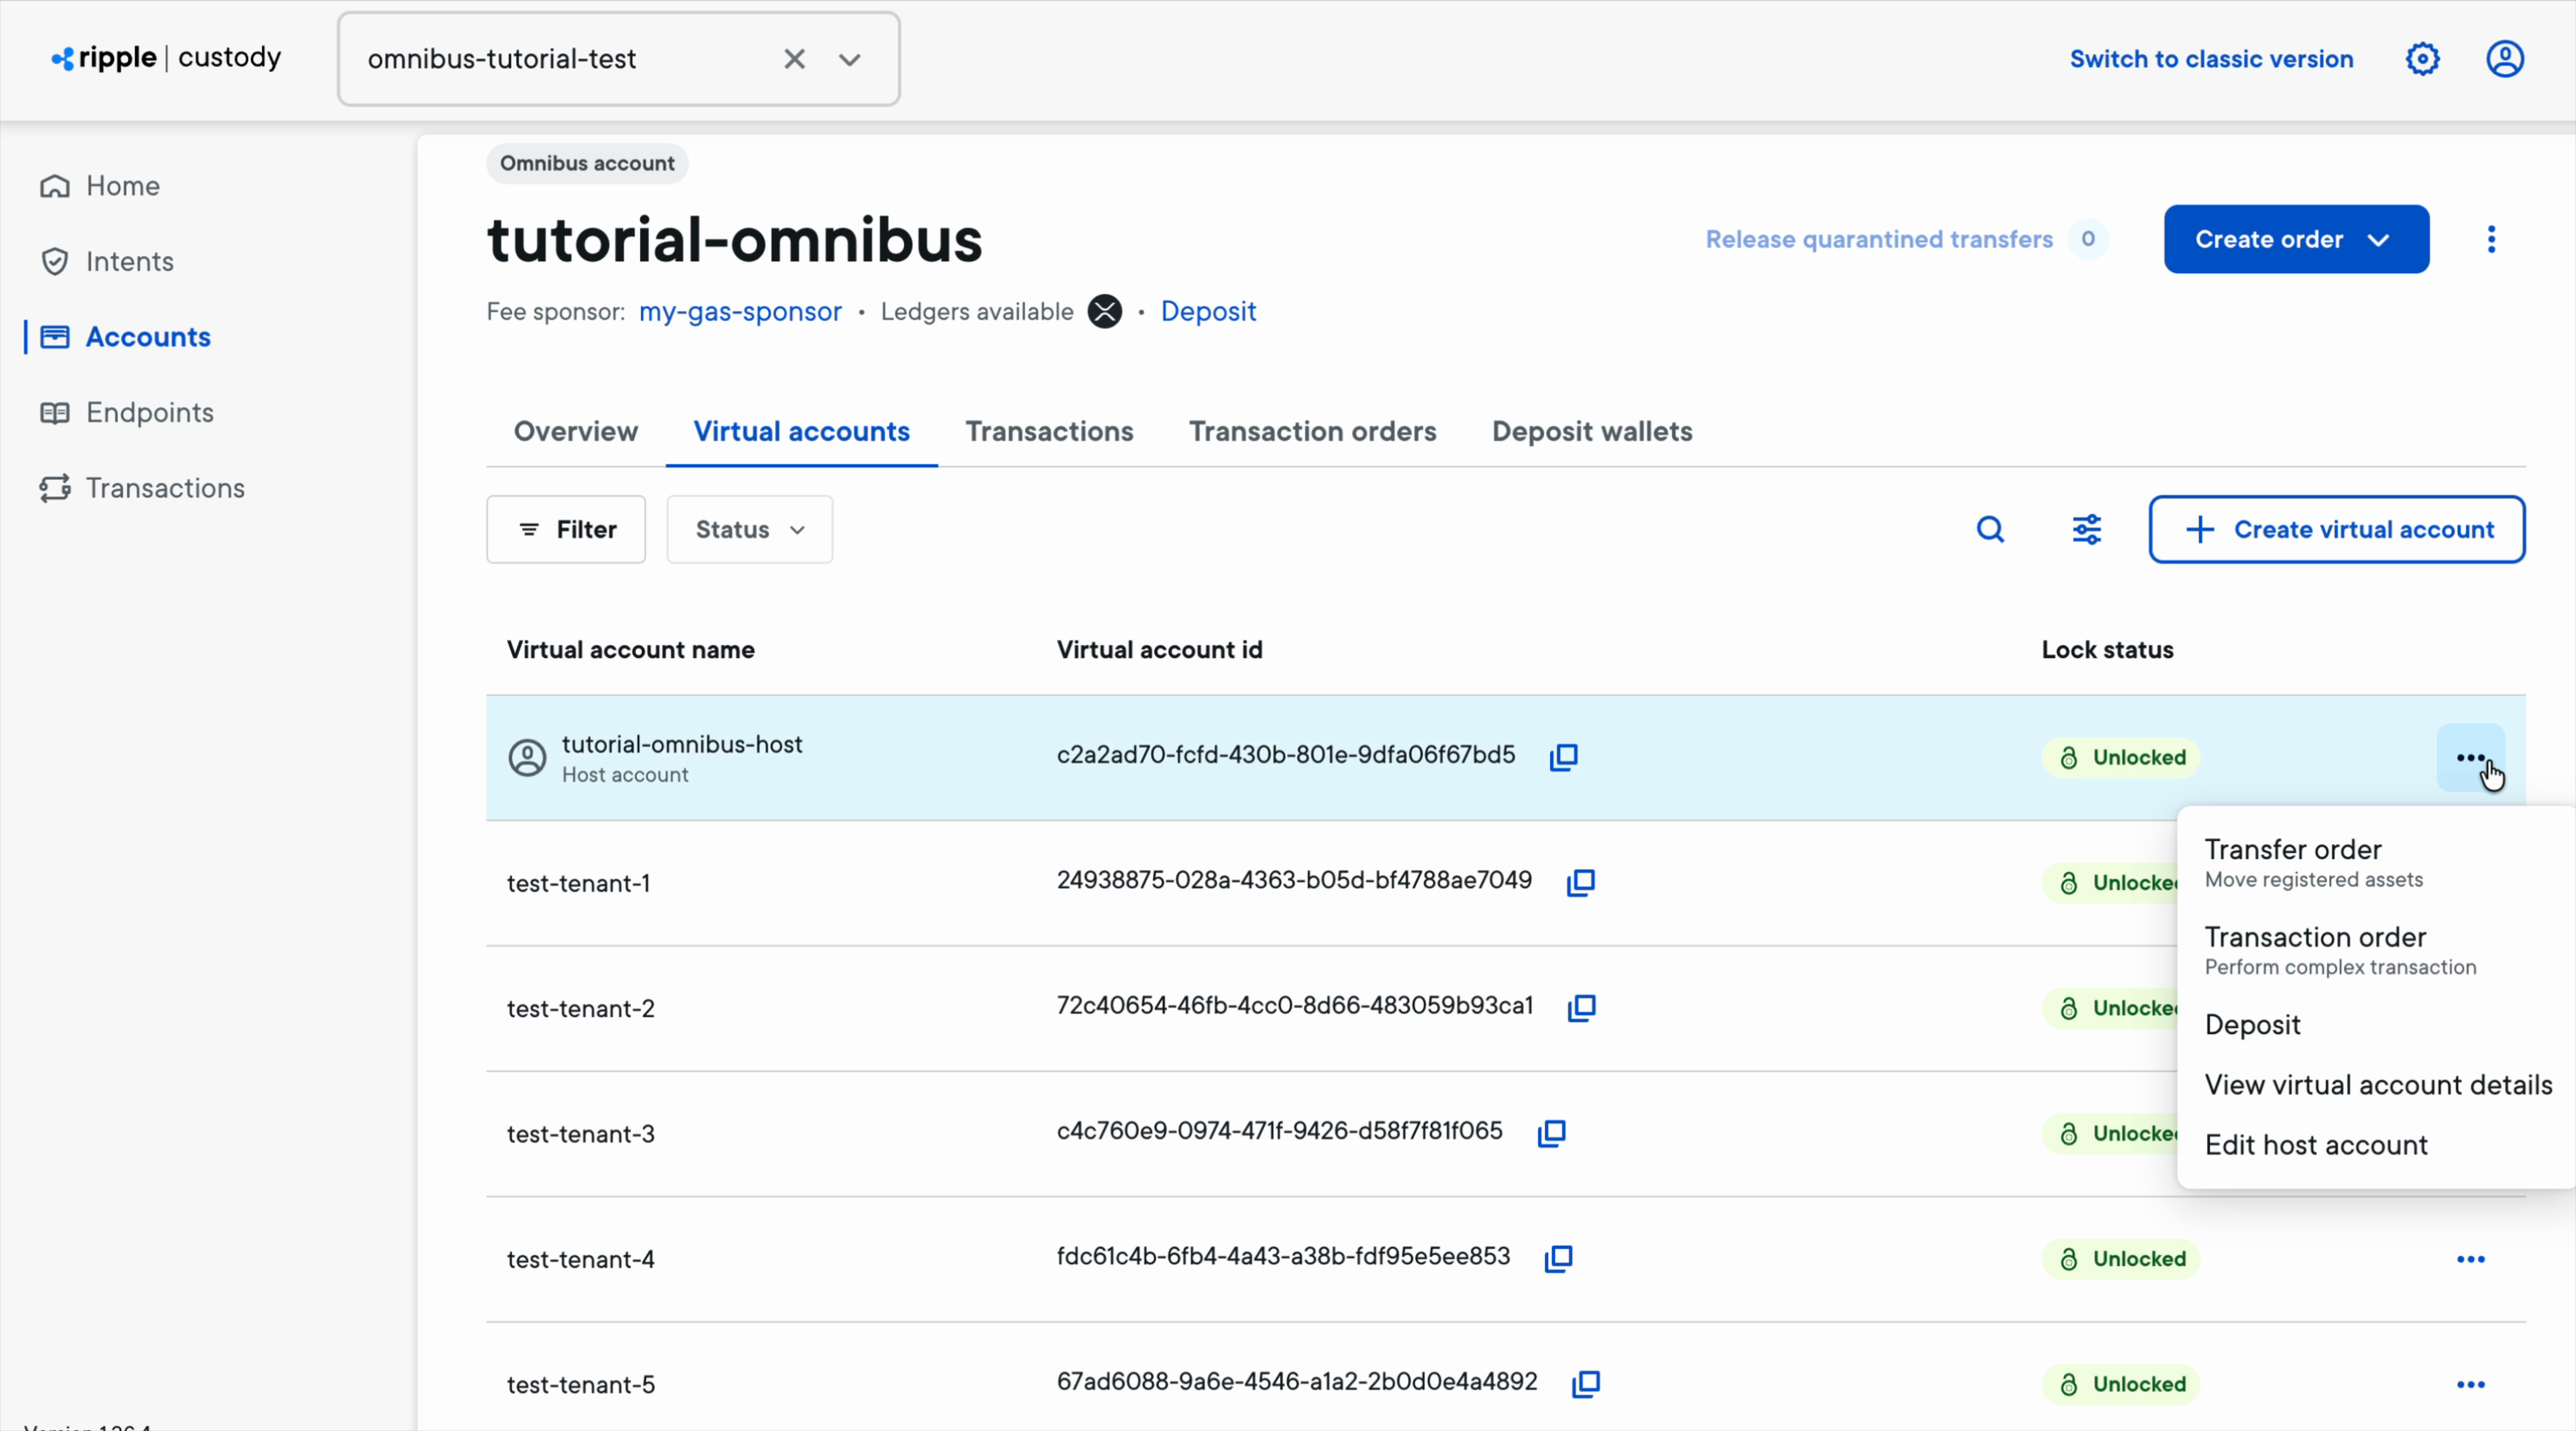Clear the omnibus-tutorial-test selection
2576x1431 pixels.
[x=794, y=59]
